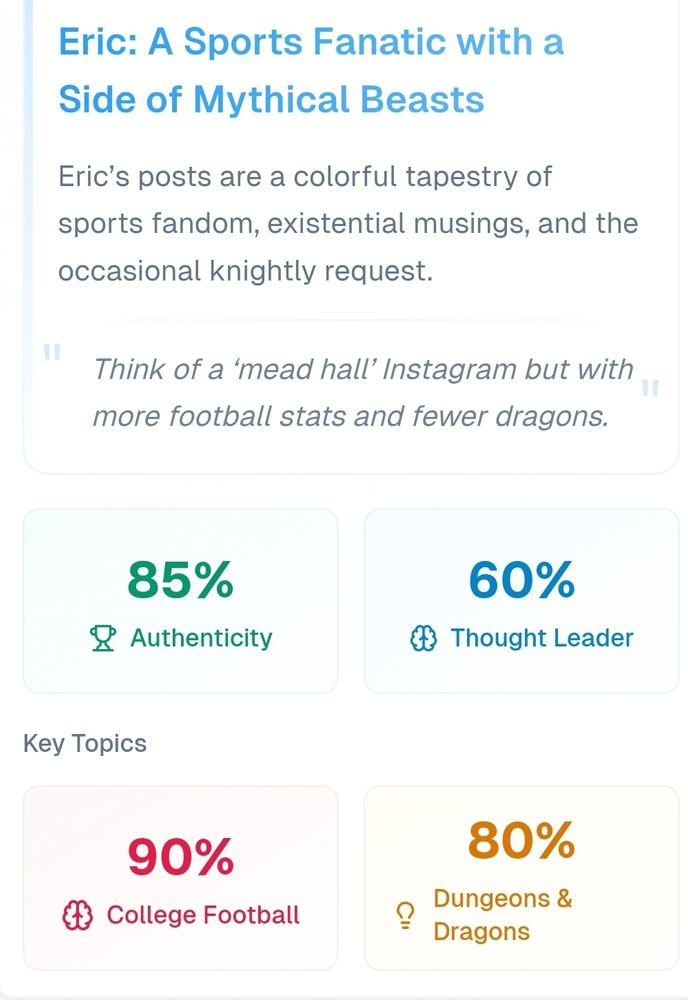Open the Dungeons & Dragons topic label

click(x=502, y=914)
